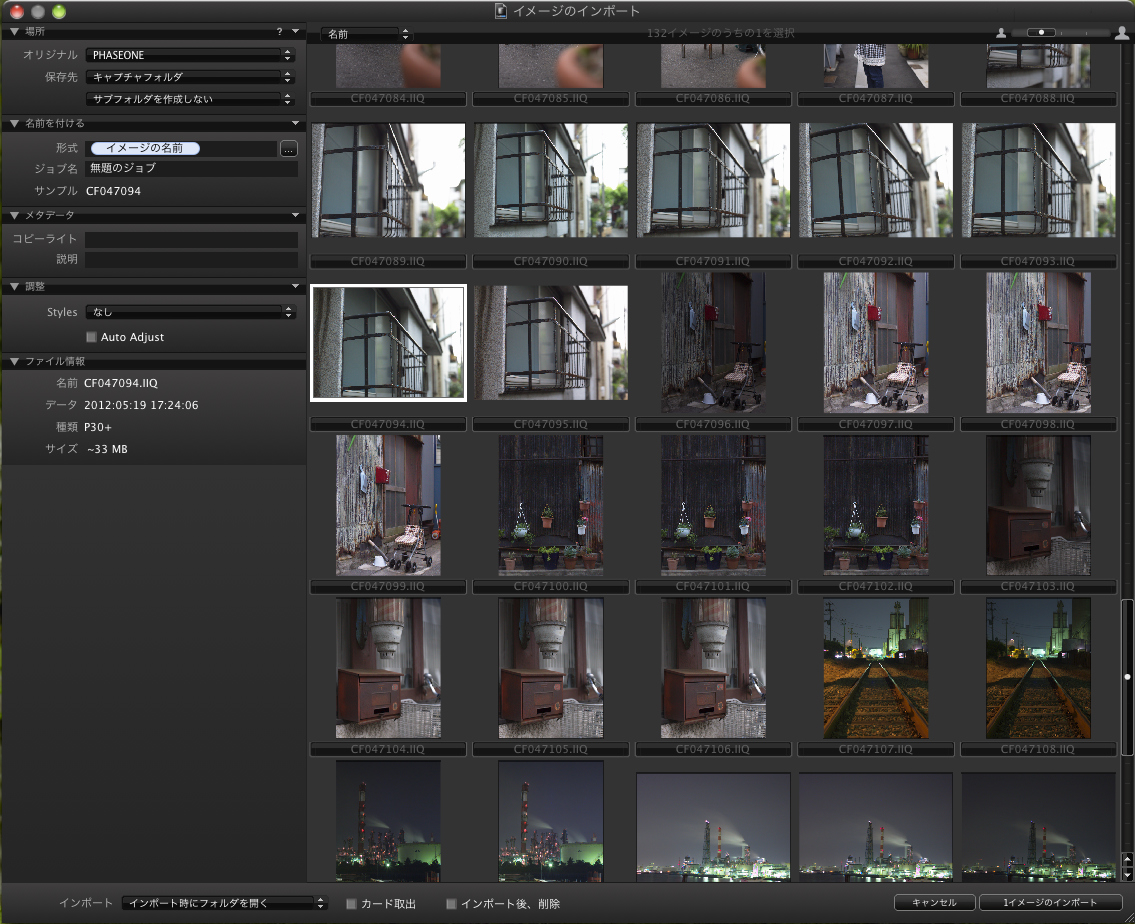Screen dimensions: 1135x924
Task: Open the 名前 sort dropdown
Action: 366,34
